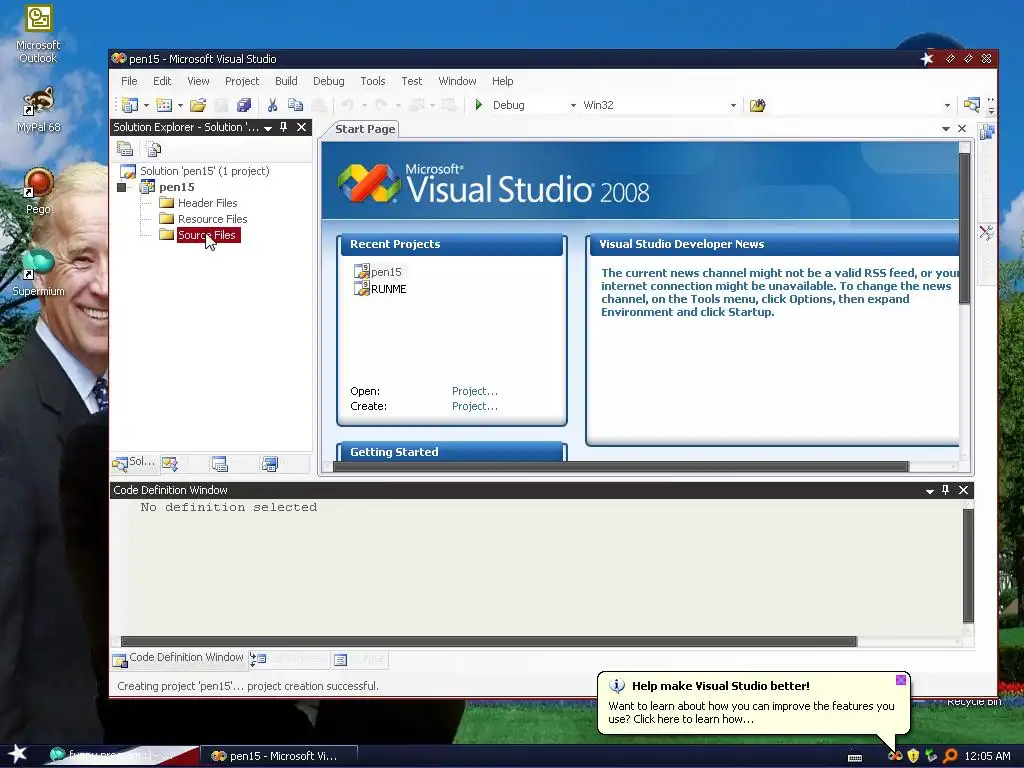Click Code Definition Window horizontal scrollbar
Screen dimensions: 1024x768
point(488,641)
